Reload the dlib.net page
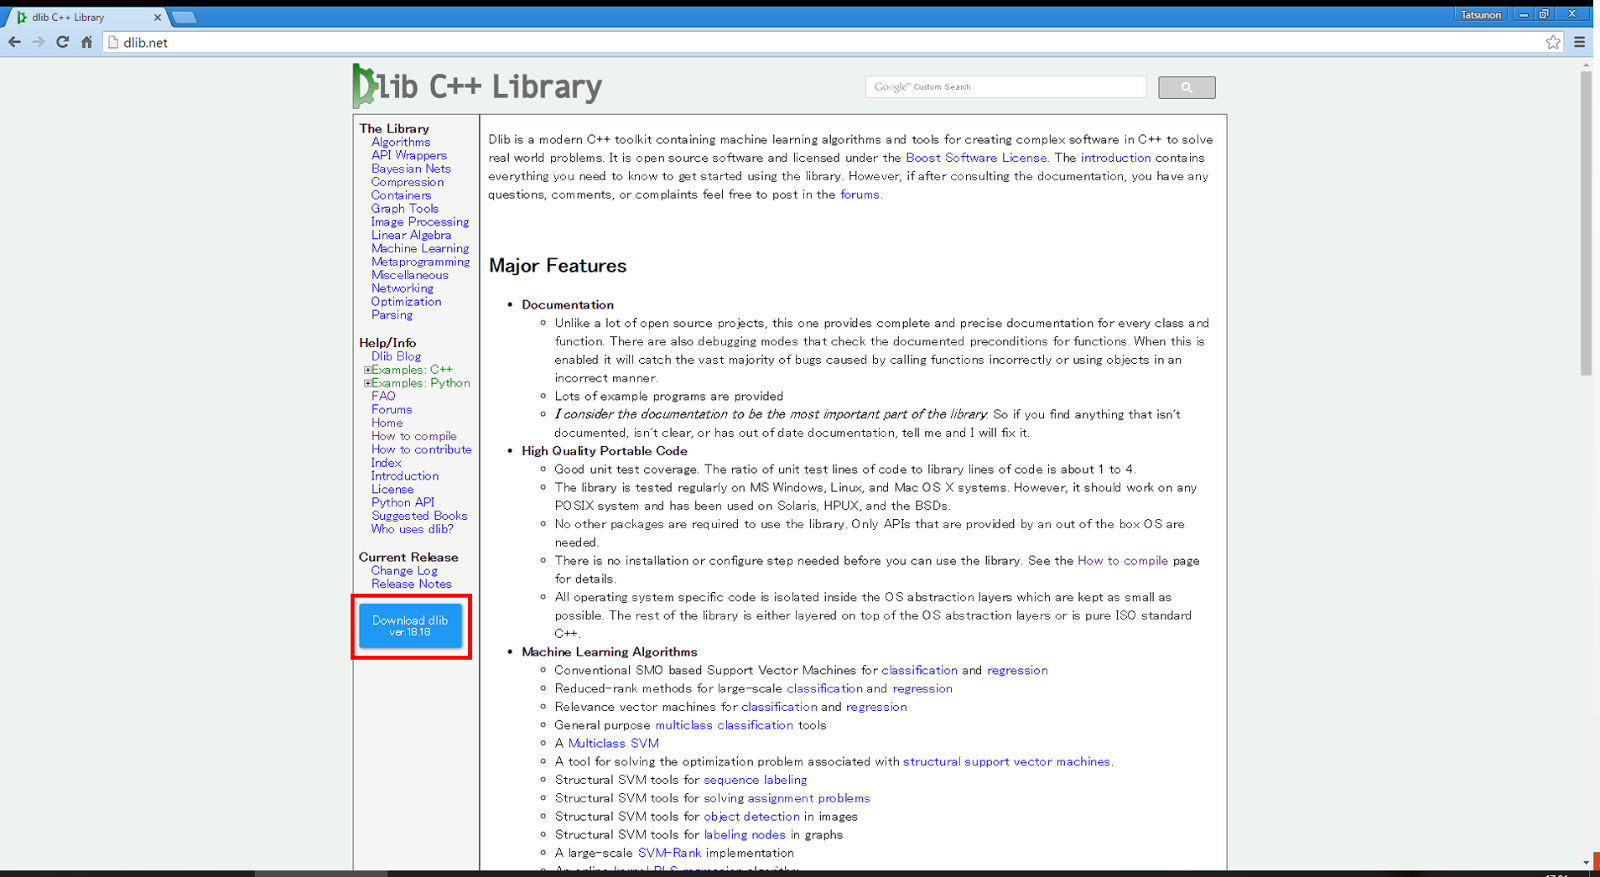Screen dimensions: 1600x877 click(62, 42)
